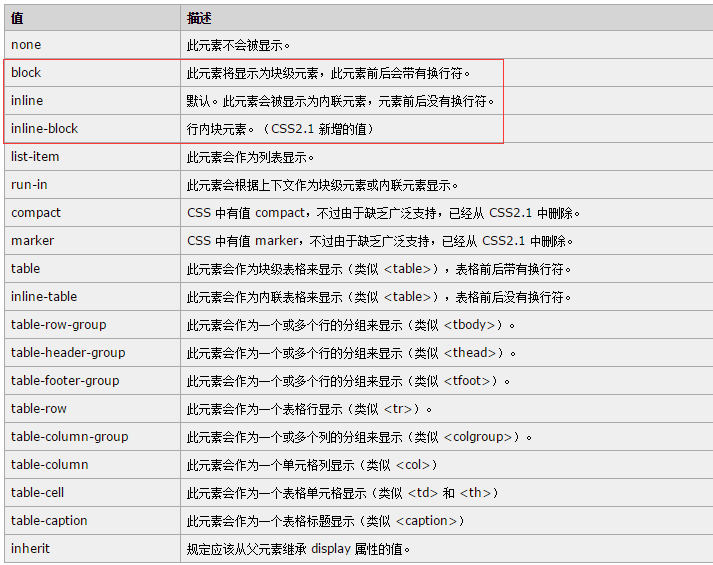The height and width of the screenshot is (565, 713).
Task: Click description mentioning <colgroup>
Action: [359, 437]
